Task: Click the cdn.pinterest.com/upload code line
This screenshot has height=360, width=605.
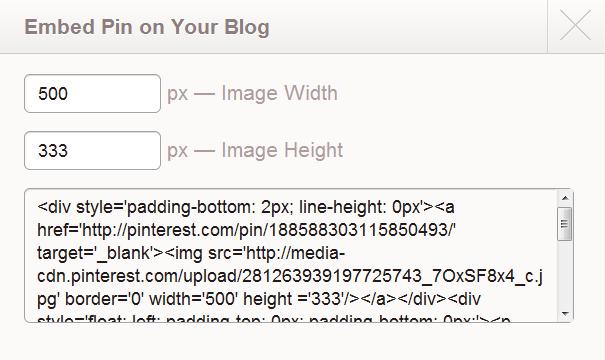Action: tap(290, 276)
